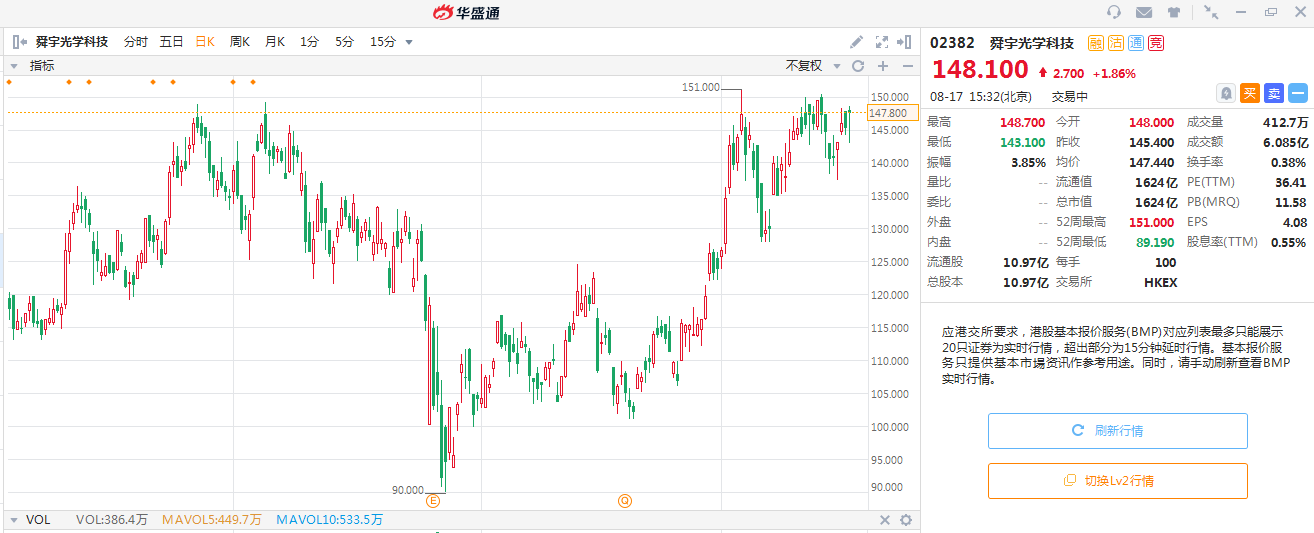Select the 月K monthly candlestick tab
The height and width of the screenshot is (533, 1314).
(275, 42)
